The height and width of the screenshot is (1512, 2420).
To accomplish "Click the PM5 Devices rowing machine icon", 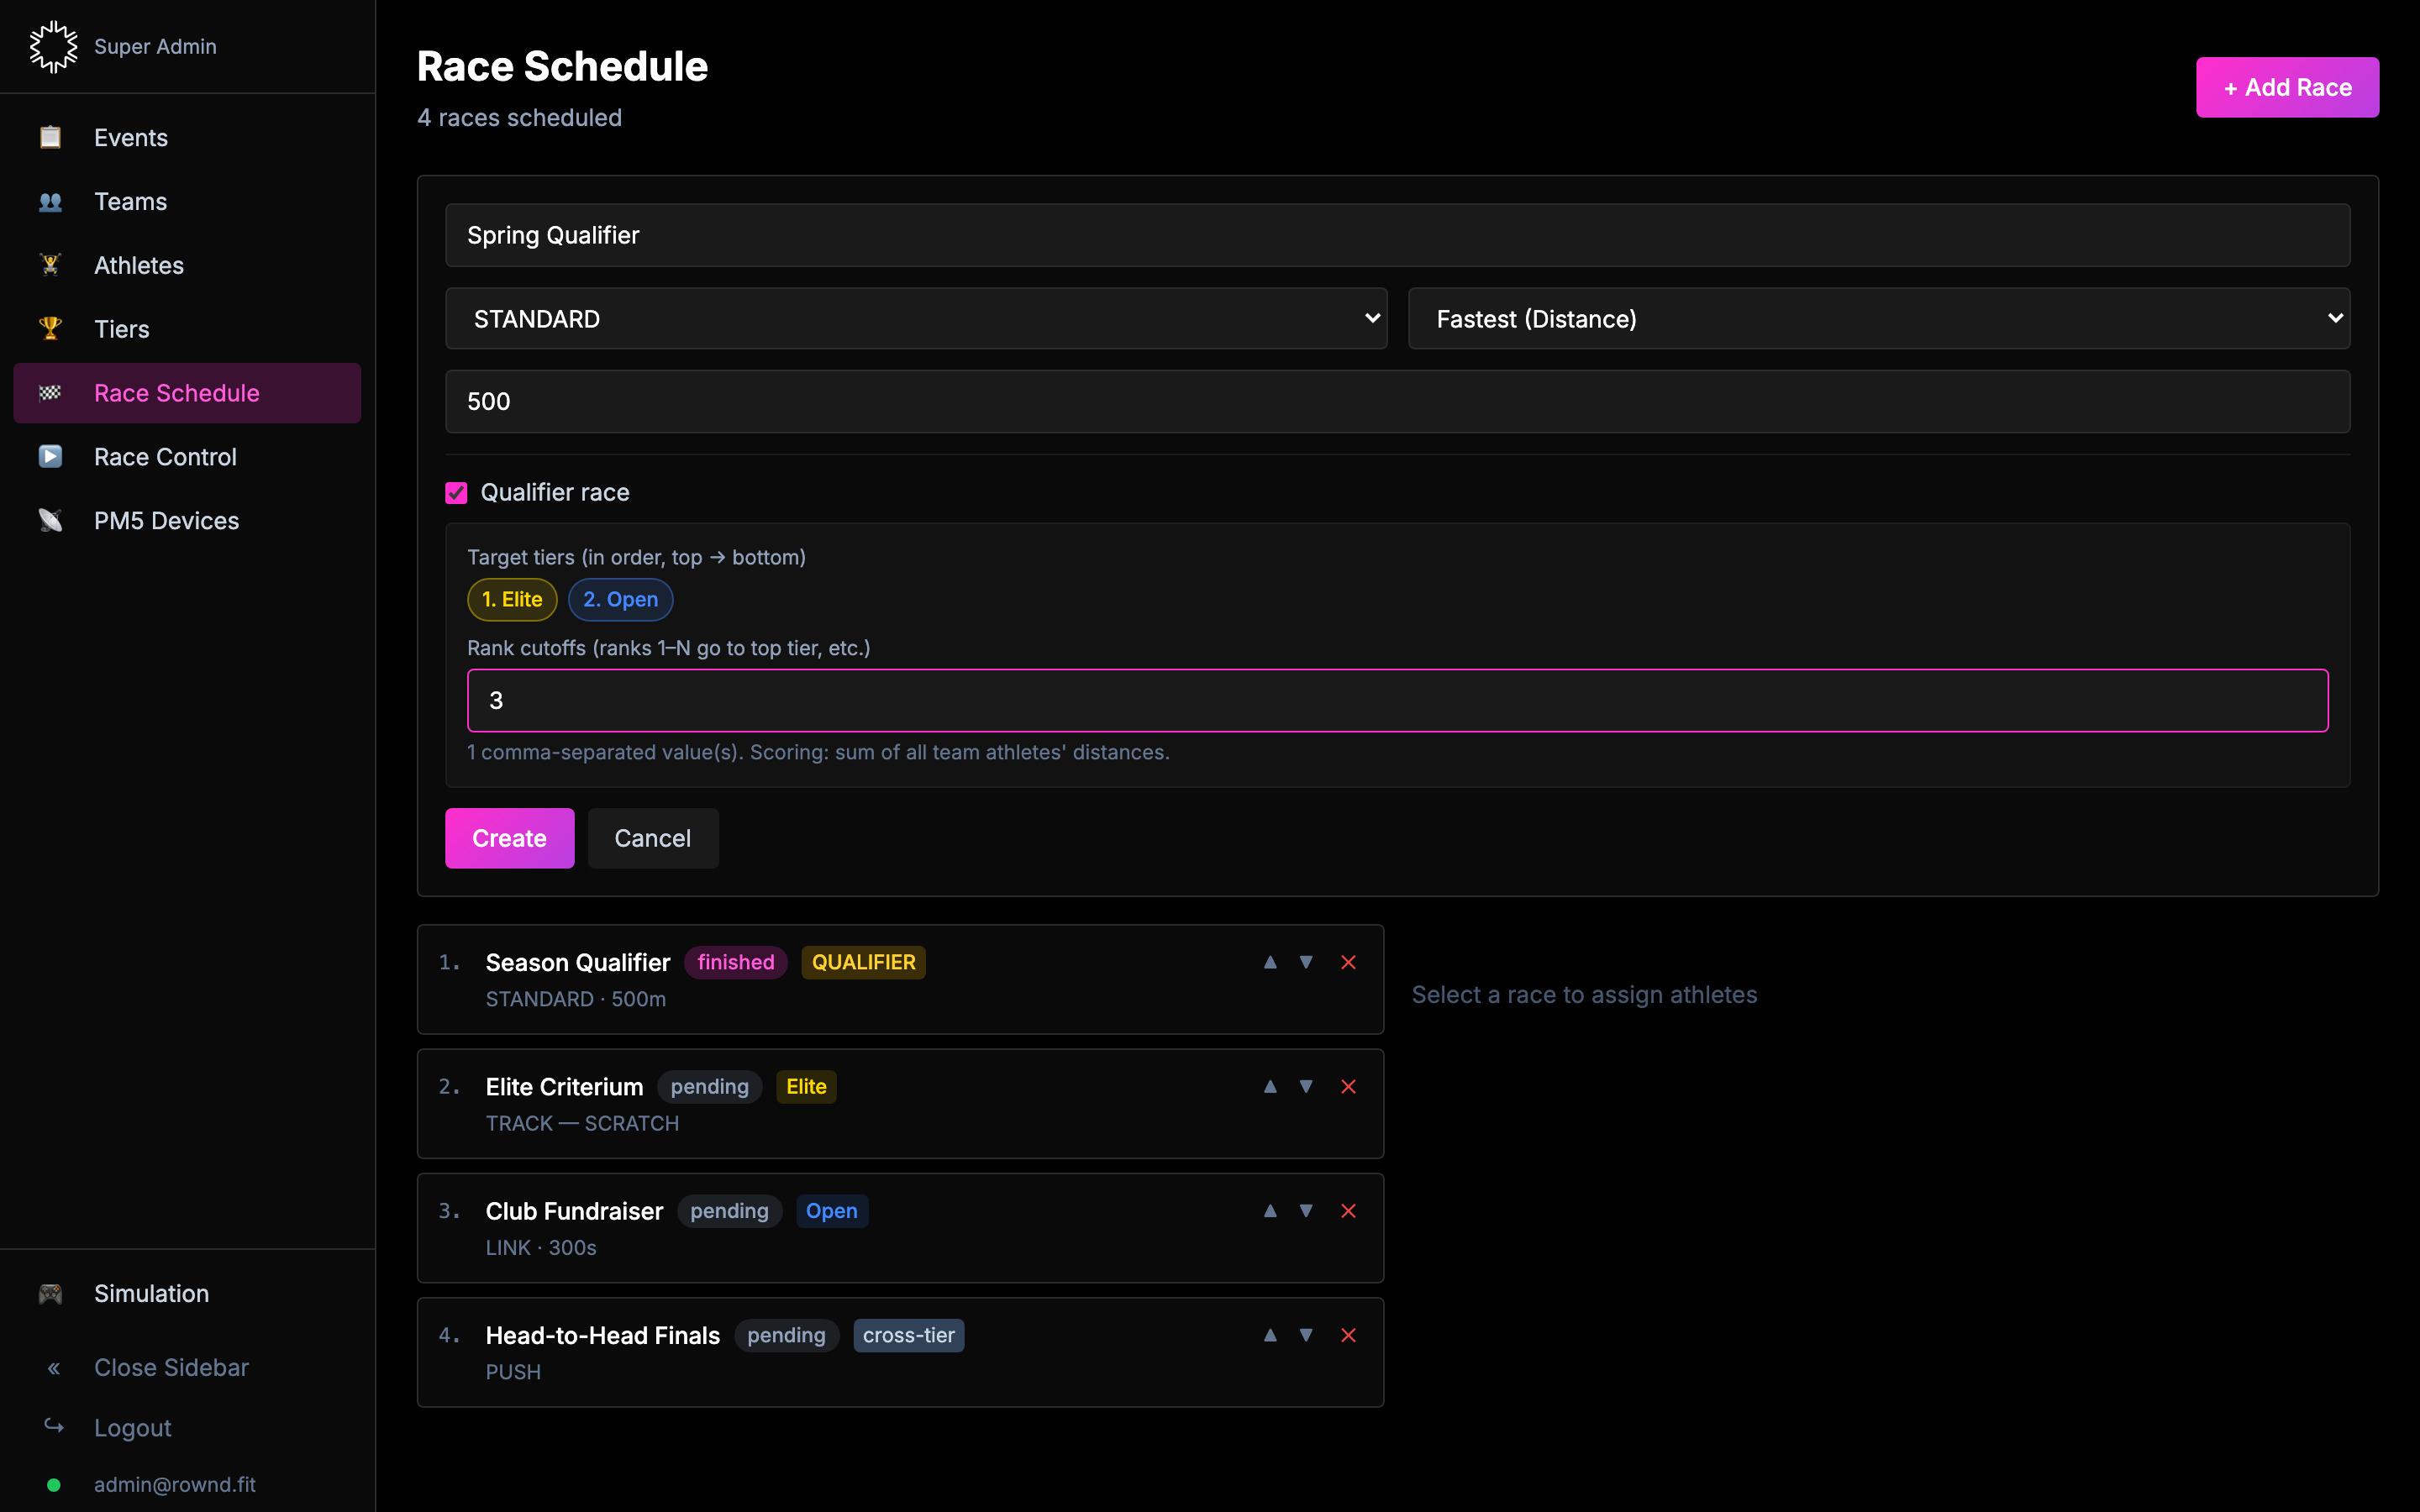I will (50, 520).
